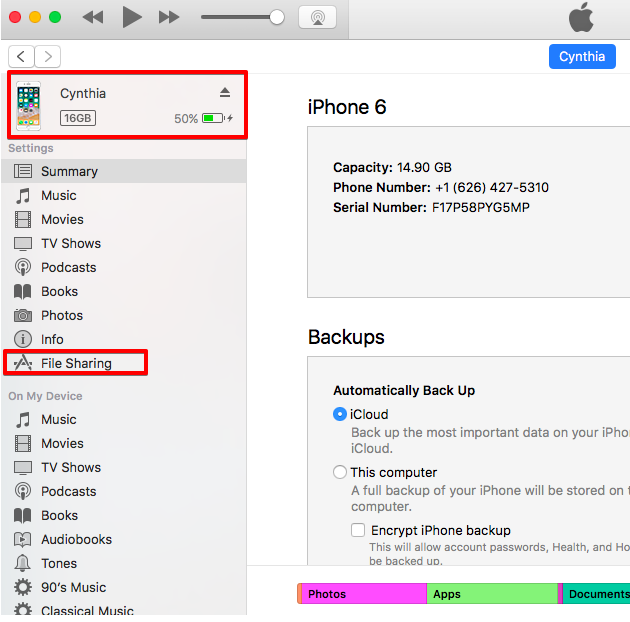This screenshot has width=630, height=622.
Task: Select the iCloud backup radio button
Action: click(x=340, y=414)
